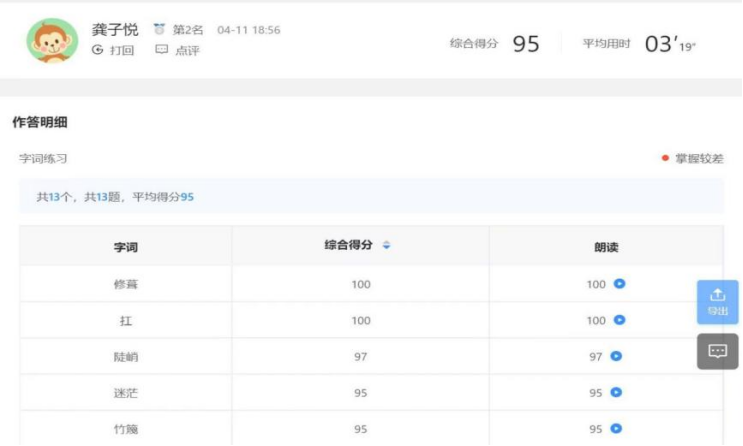Click the 字词 column header
Viewport: 743px width, 446px height.
[126, 246]
